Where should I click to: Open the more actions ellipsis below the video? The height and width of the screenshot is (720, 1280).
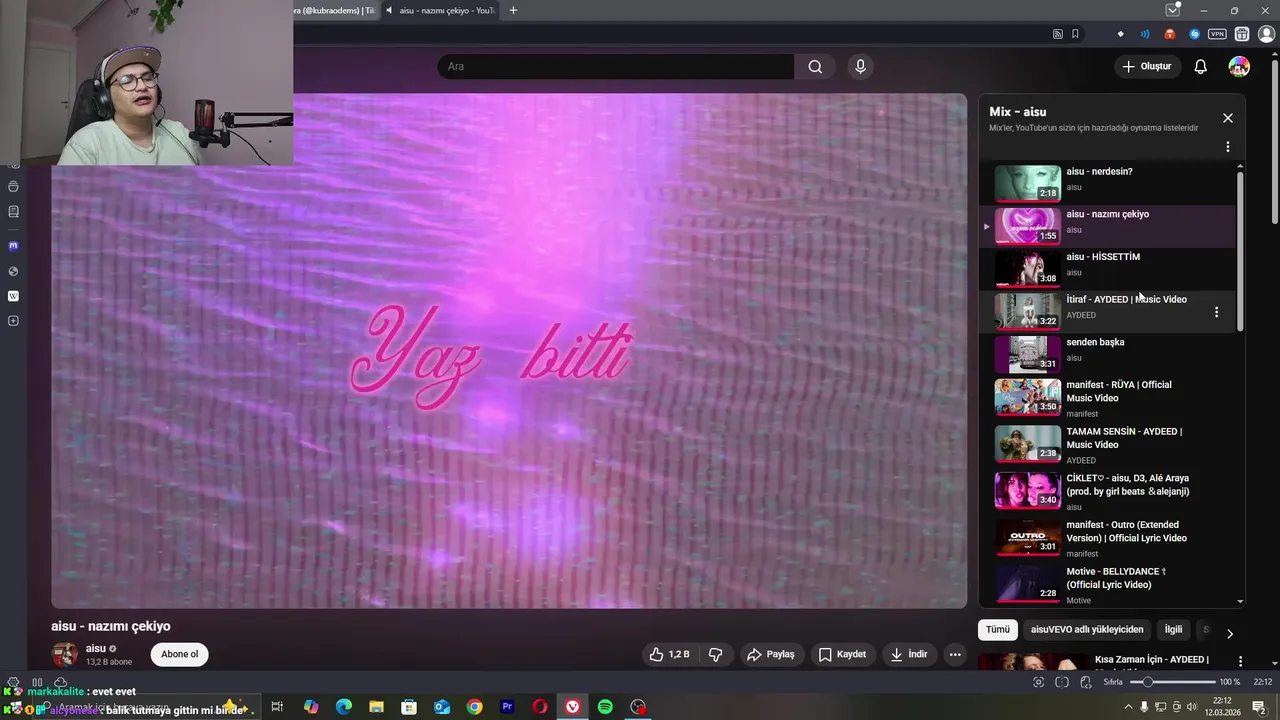click(955, 654)
